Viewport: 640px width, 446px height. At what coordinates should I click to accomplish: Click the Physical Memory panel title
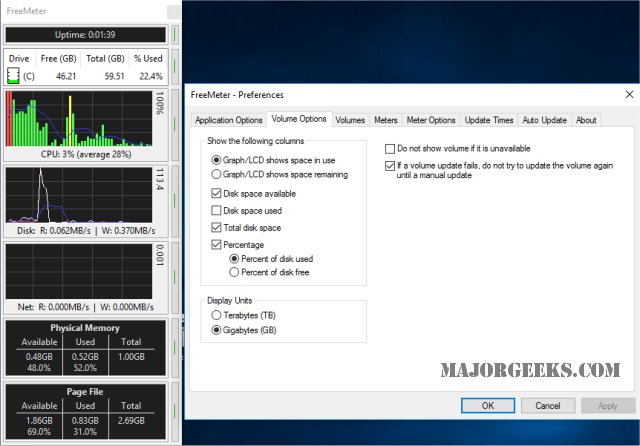pyautogui.click(x=85, y=328)
